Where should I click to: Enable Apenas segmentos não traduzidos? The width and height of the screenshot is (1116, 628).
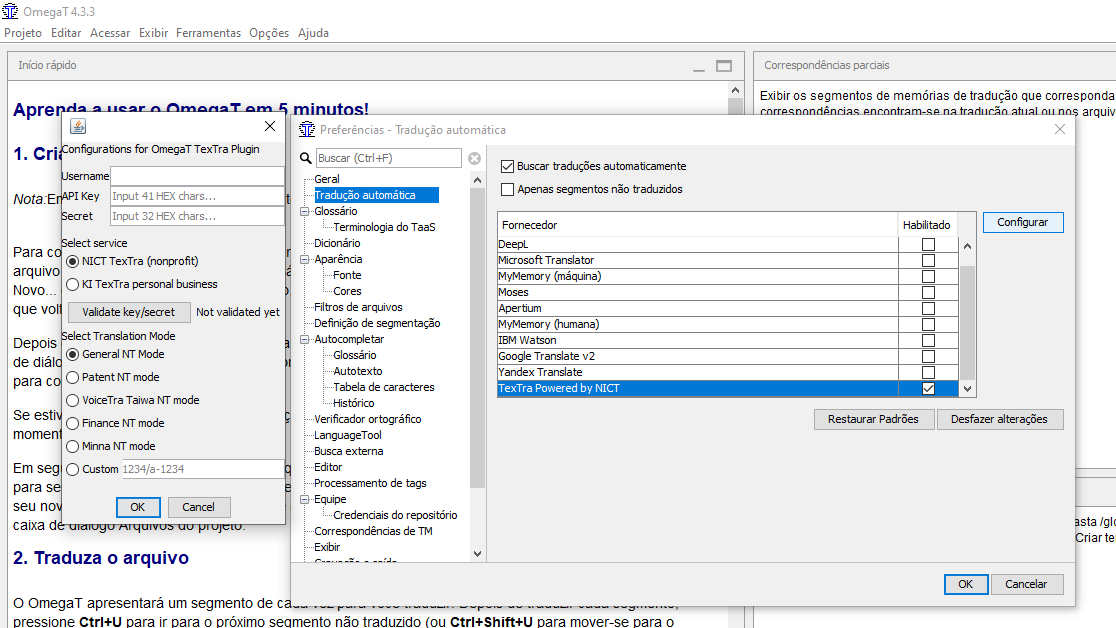(507, 189)
